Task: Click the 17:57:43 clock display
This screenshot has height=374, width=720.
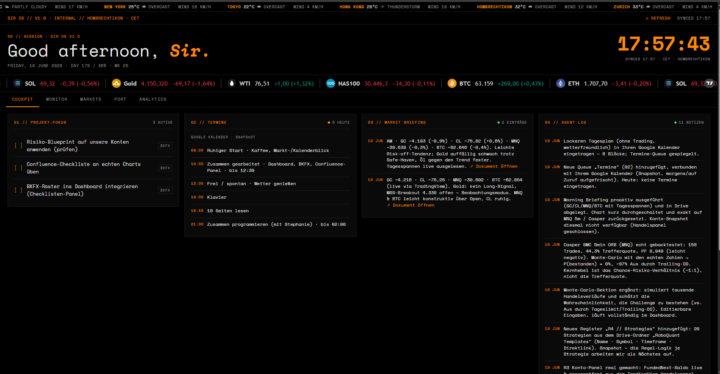Action: (664, 44)
